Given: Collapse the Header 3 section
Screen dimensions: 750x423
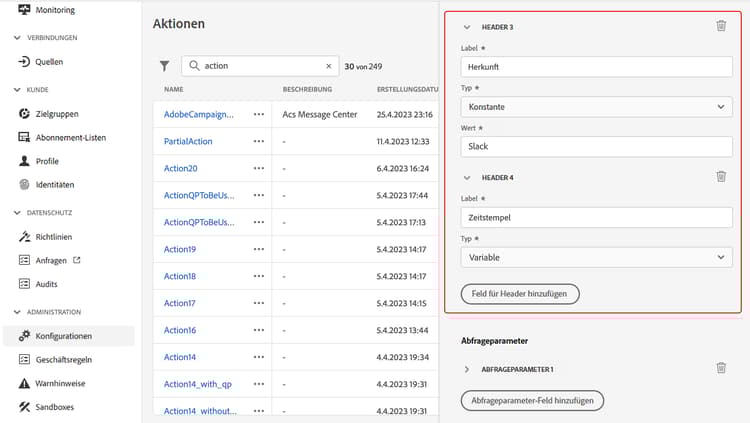Looking at the screenshot, I should click(x=467, y=27).
